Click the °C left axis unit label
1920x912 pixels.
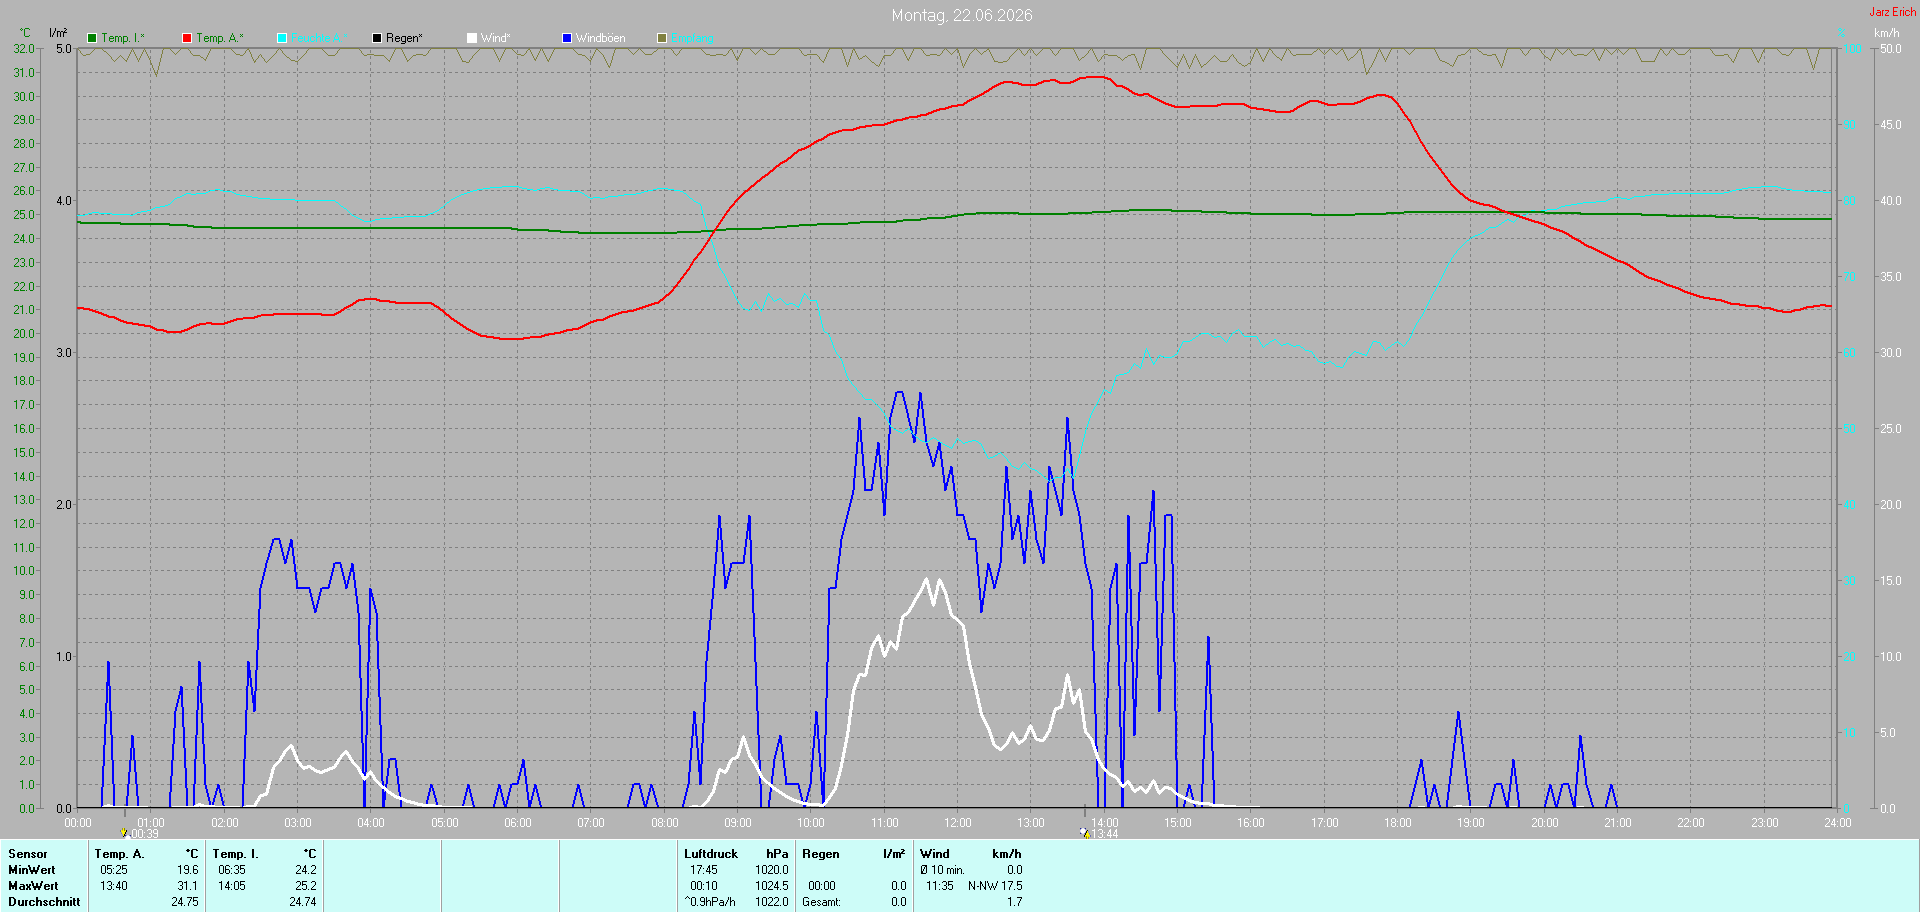click(26, 33)
